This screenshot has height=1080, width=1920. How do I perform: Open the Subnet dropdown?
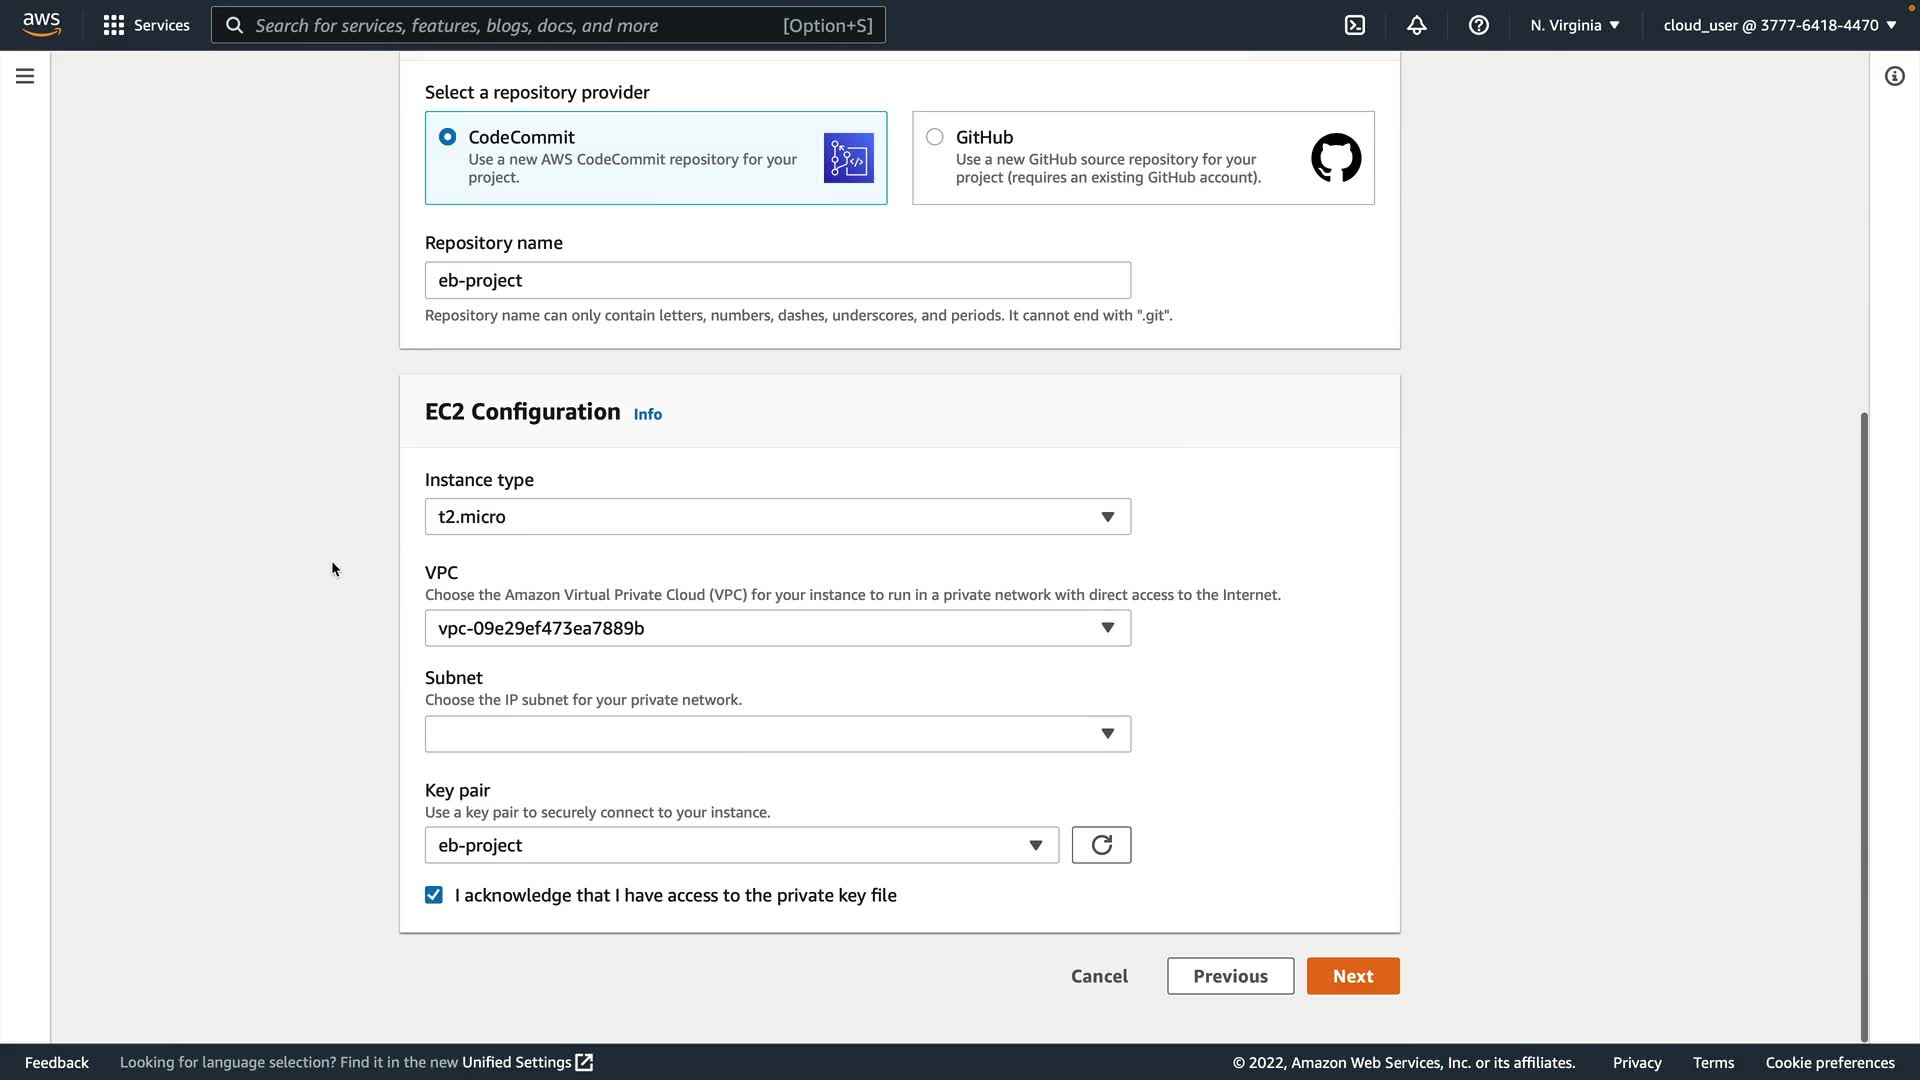pos(777,734)
